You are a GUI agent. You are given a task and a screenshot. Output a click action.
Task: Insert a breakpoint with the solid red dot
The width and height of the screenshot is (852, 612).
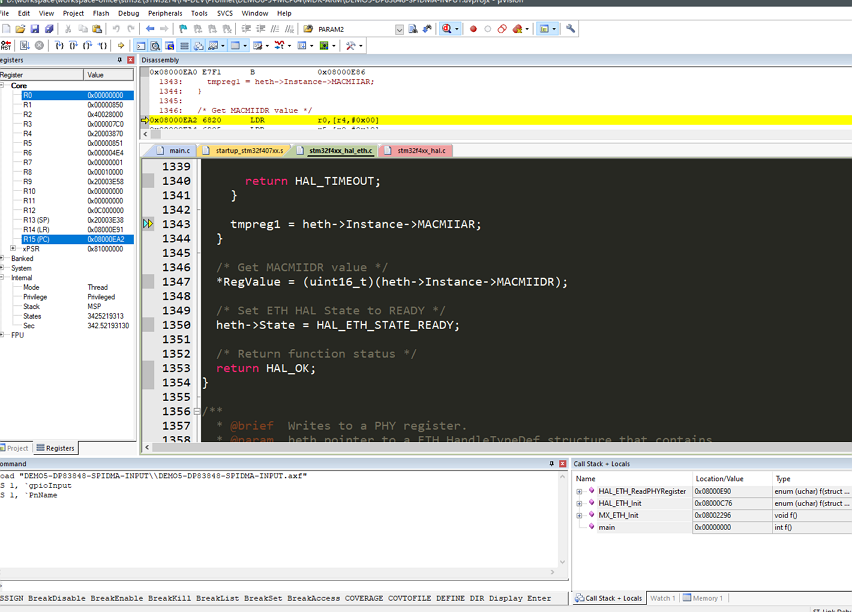473,29
